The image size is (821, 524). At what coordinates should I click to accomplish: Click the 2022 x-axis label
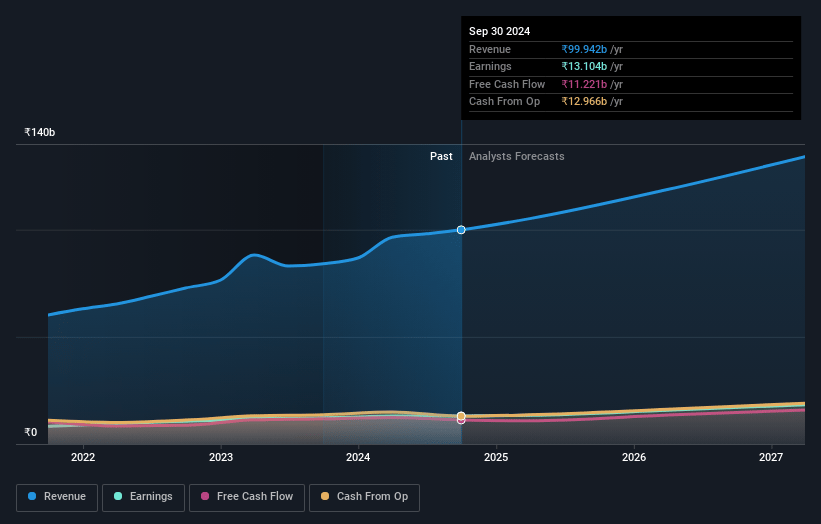(83, 458)
